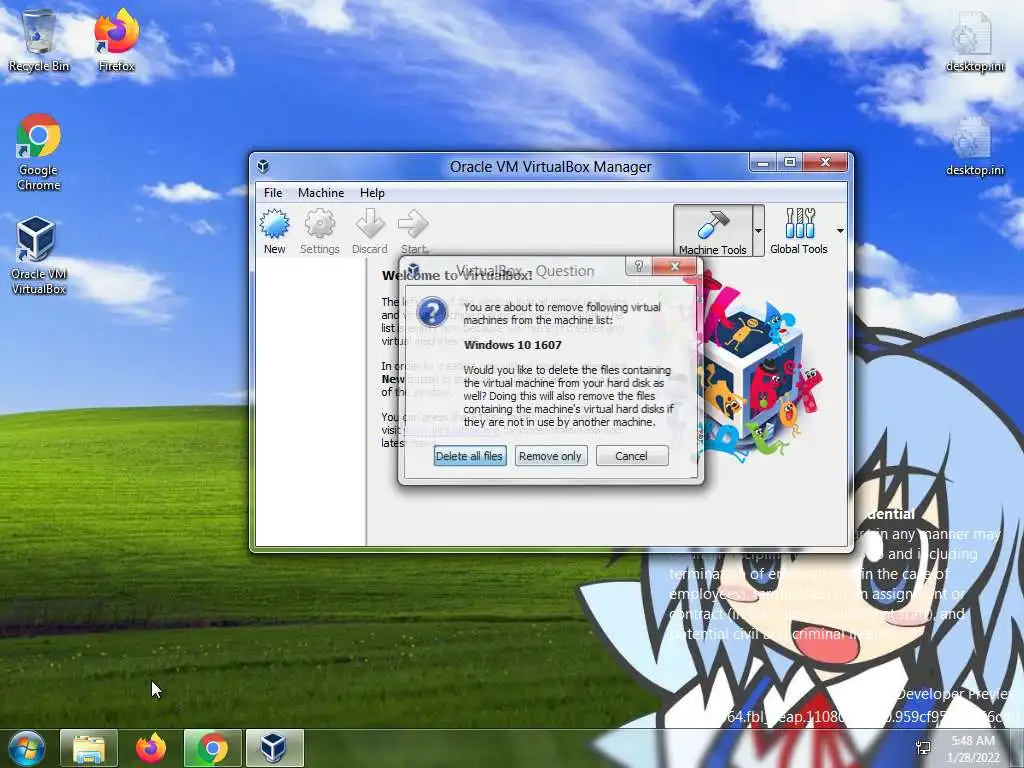Viewport: 1024px width, 768px height.
Task: Click the "Welcome to VirtualBox!" heading
Action: click(457, 276)
